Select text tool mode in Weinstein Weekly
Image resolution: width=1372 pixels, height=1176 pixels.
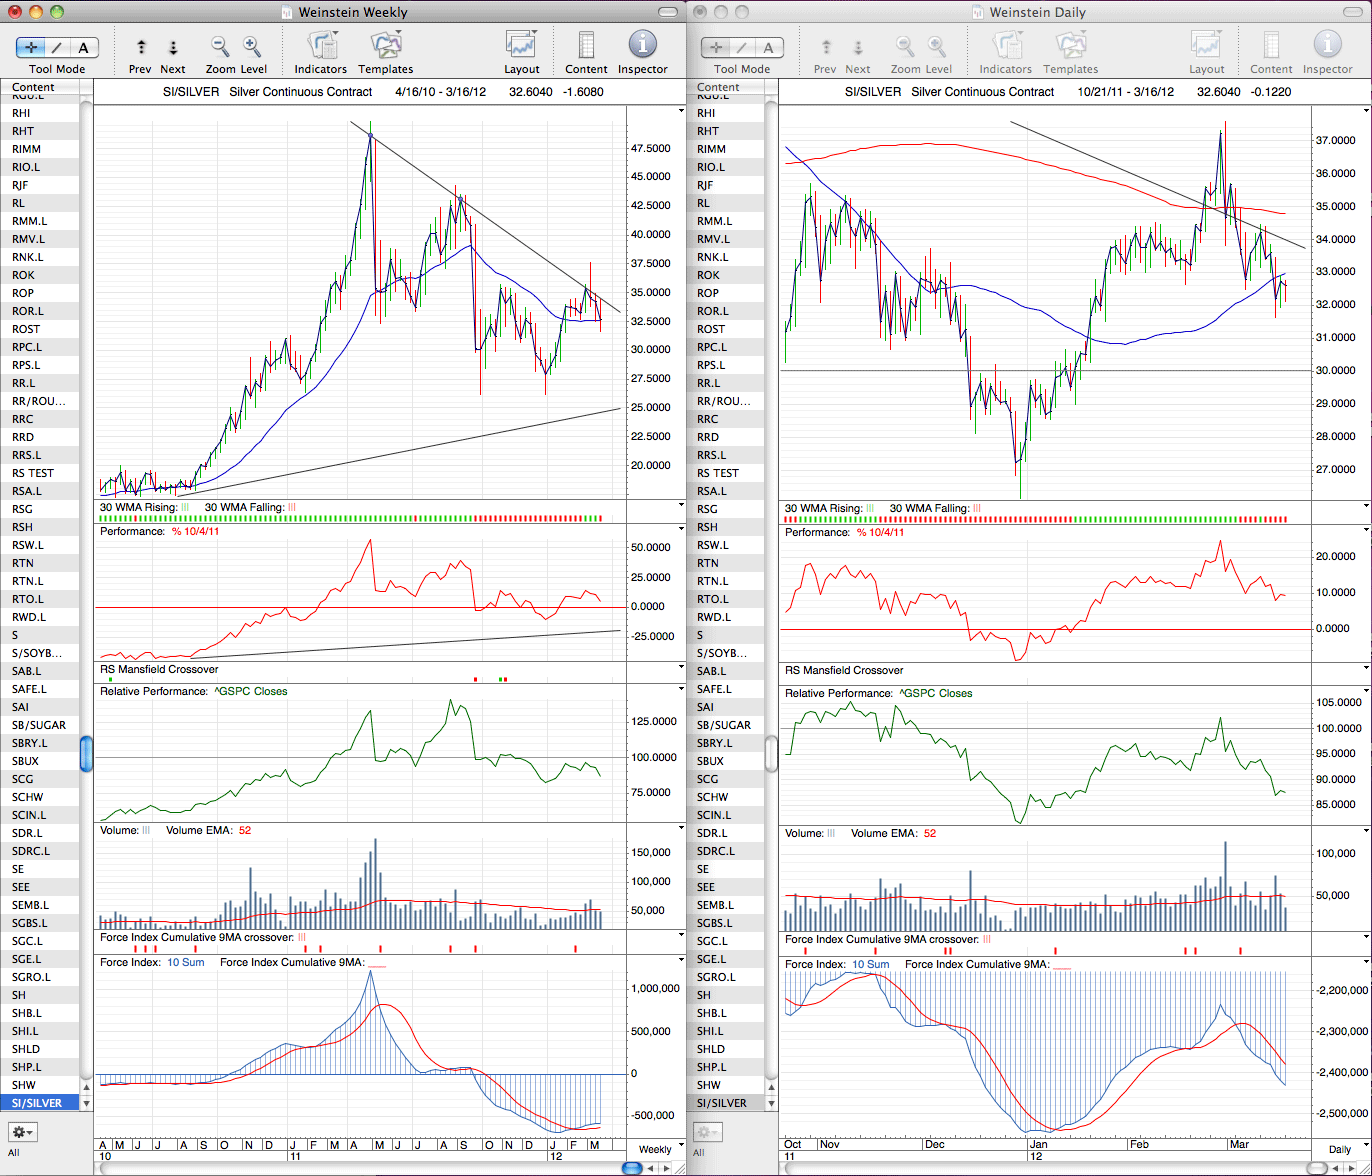[x=83, y=47]
